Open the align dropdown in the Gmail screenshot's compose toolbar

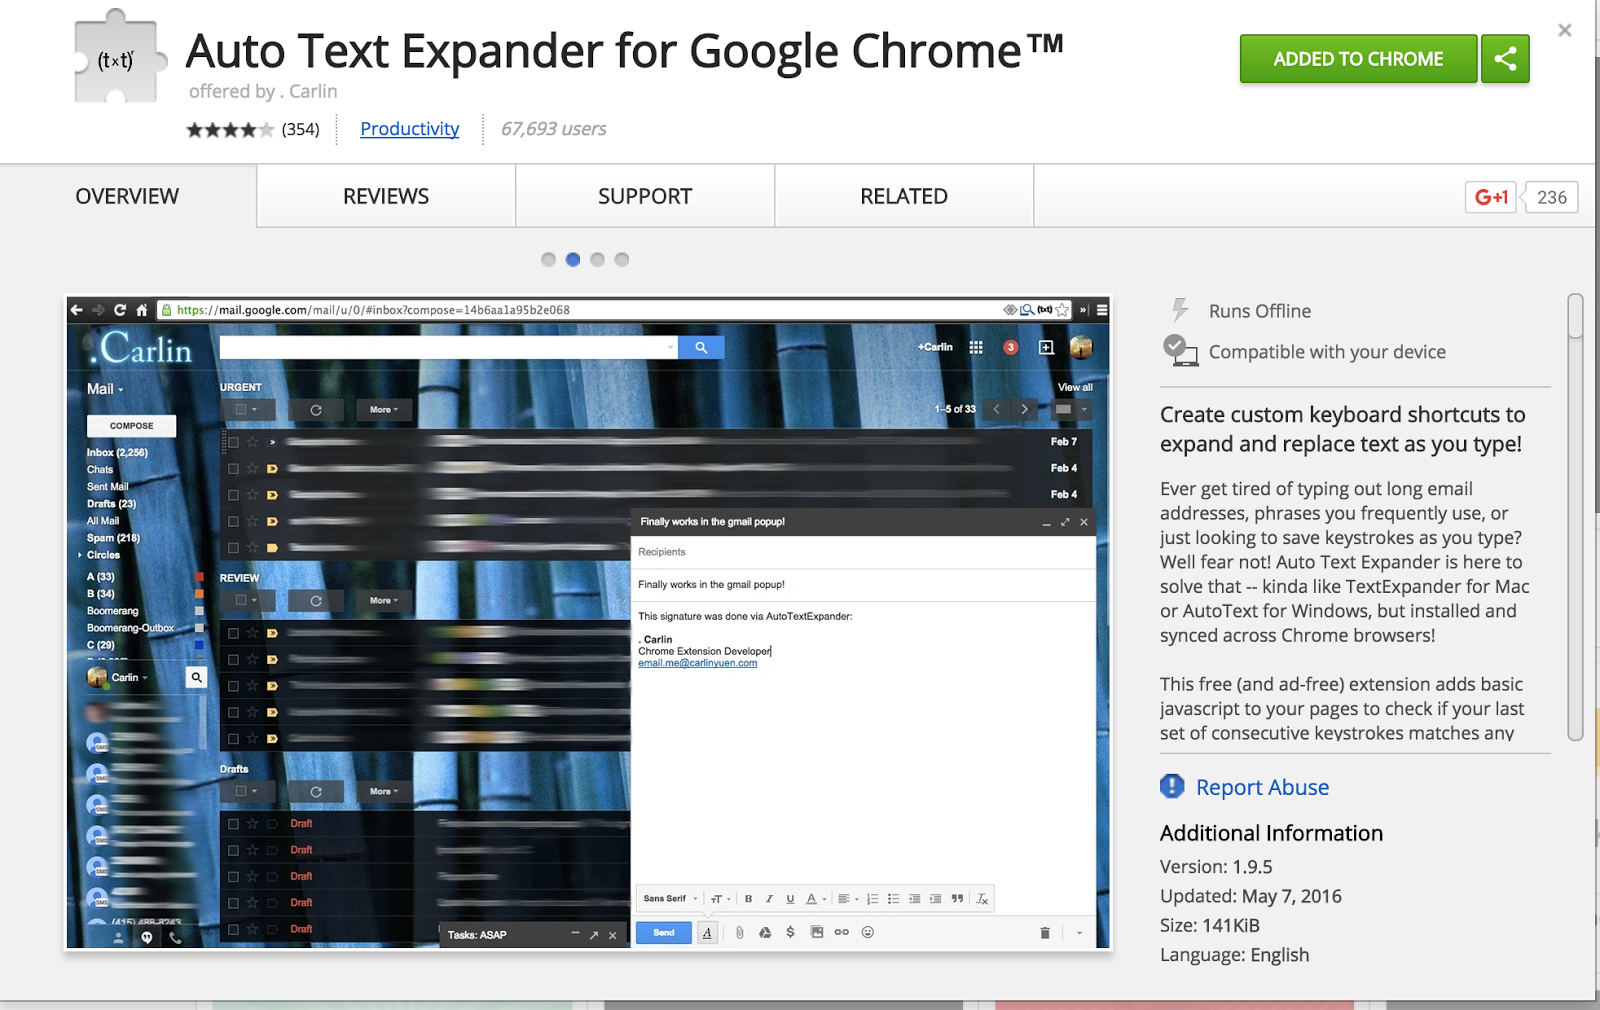[x=847, y=899]
